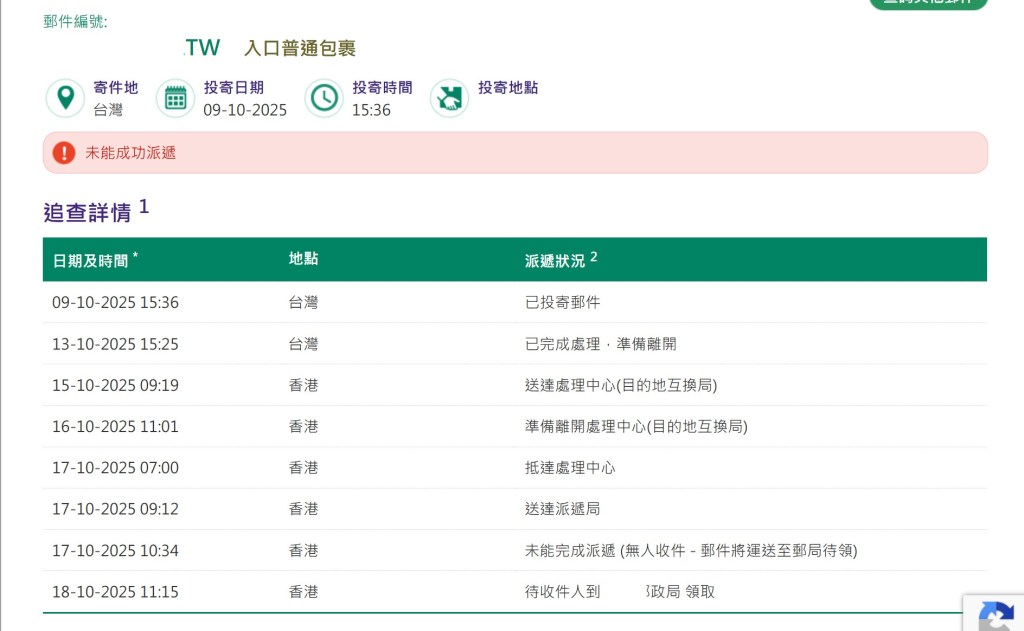The image size is (1024, 631).
Task: Click the 地點 column header
Action: [303, 259]
